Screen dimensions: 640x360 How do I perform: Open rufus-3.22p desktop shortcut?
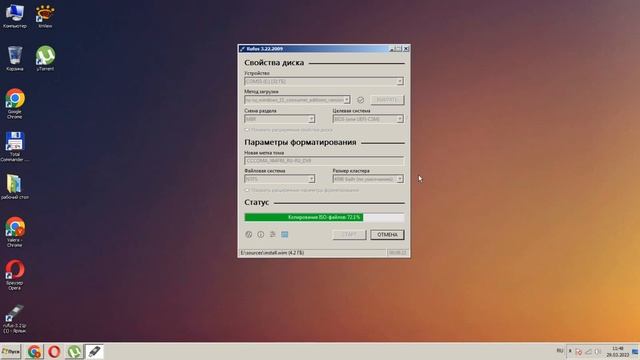[15, 319]
